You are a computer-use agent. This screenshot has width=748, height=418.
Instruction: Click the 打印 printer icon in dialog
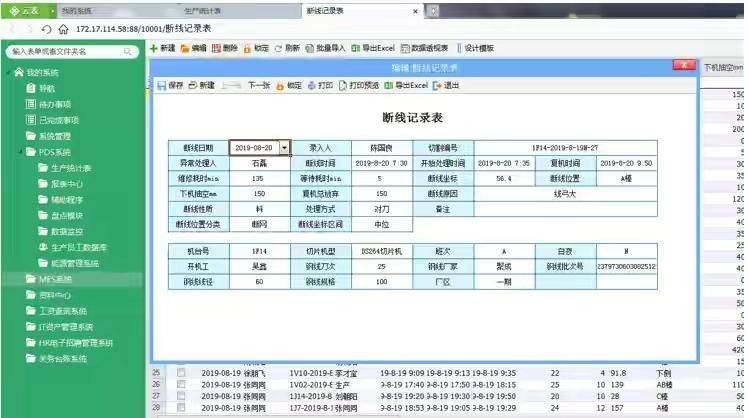pos(312,85)
